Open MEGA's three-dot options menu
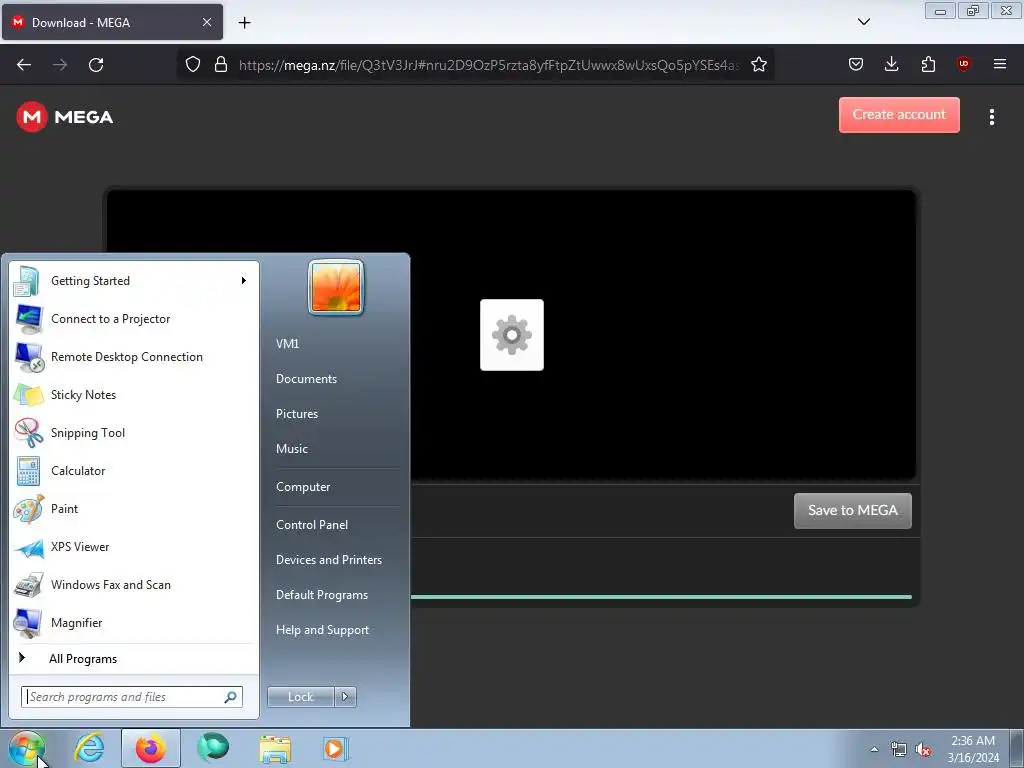 992,117
